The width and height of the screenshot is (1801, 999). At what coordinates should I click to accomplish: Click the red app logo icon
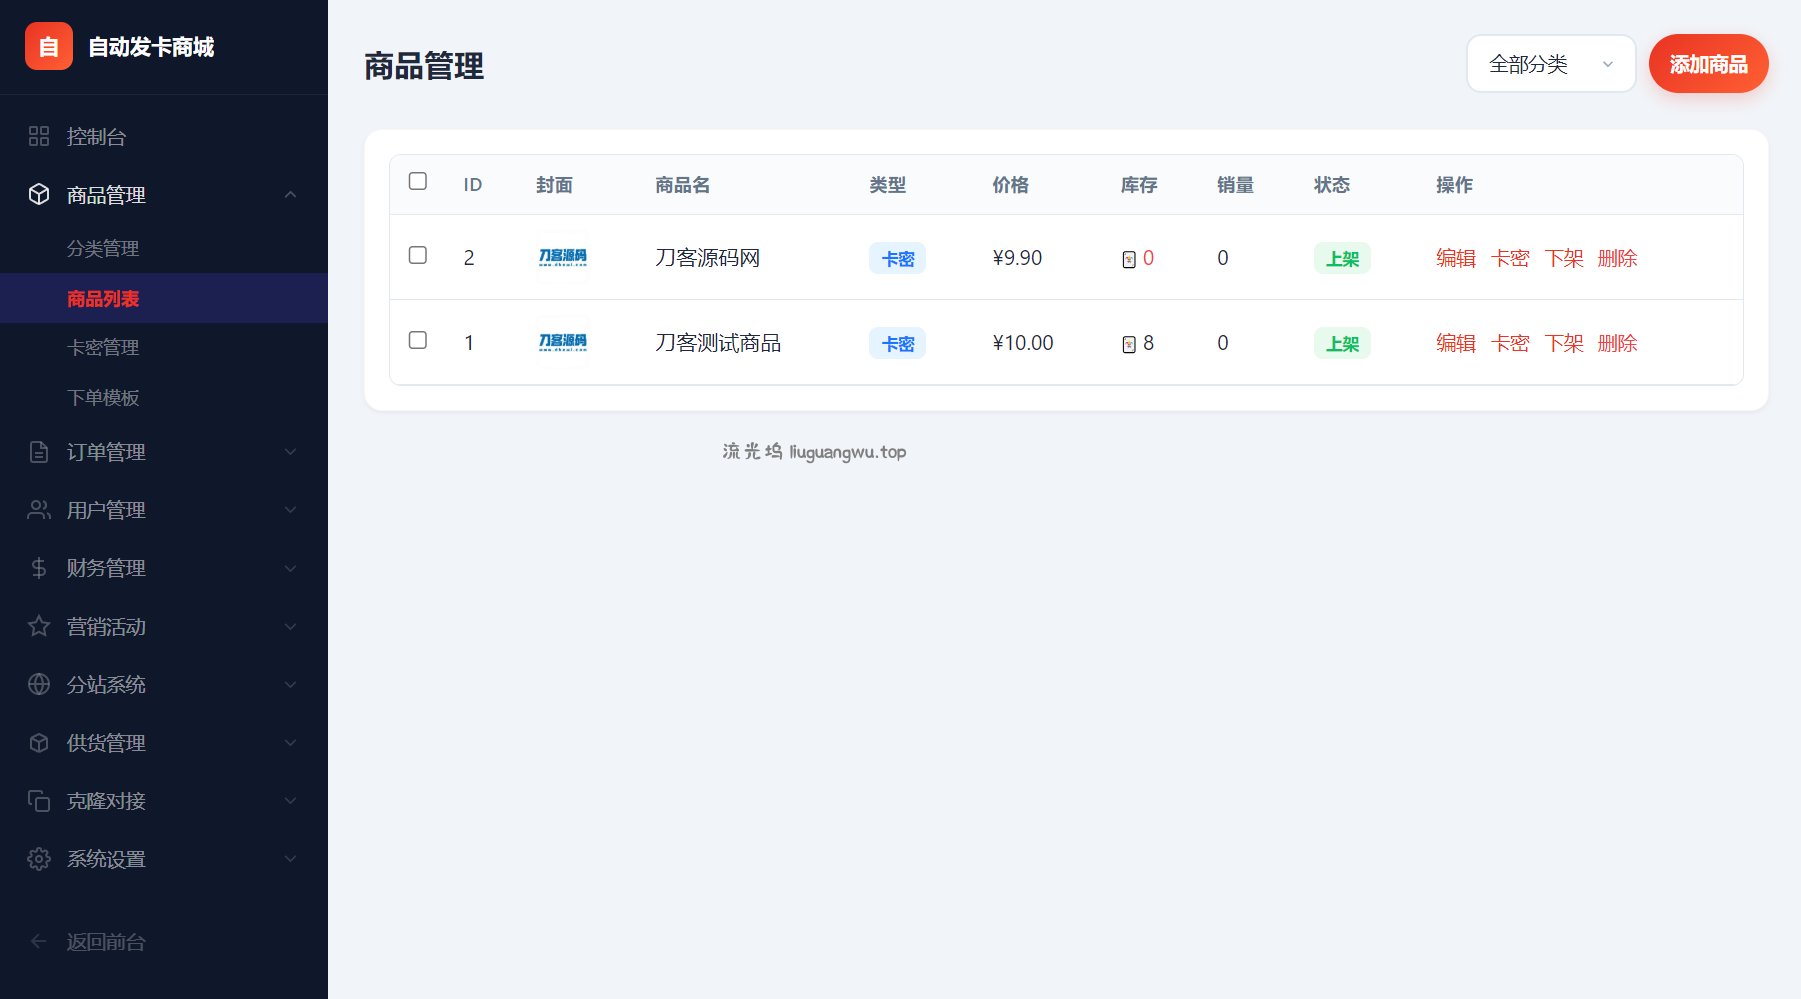click(x=48, y=46)
